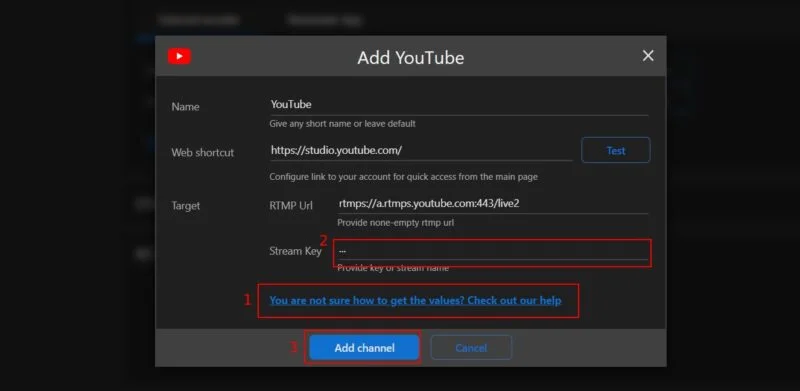Click the 'Web shortcut' label
Viewport: 800px width, 391px height.
[x=203, y=153]
